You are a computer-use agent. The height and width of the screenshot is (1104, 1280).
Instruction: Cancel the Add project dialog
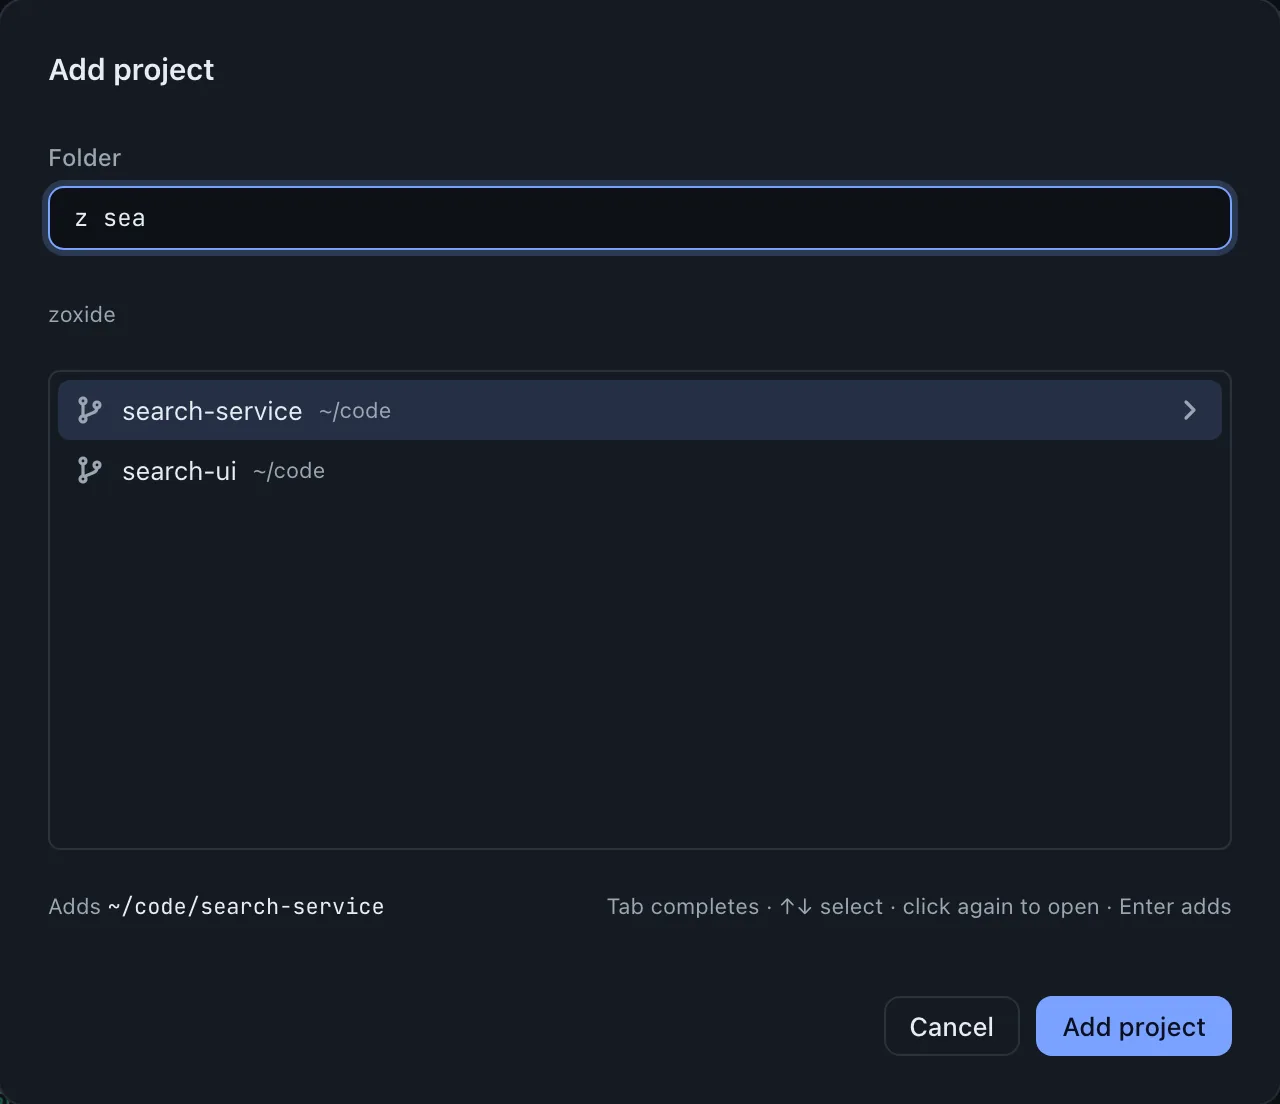tap(951, 1026)
